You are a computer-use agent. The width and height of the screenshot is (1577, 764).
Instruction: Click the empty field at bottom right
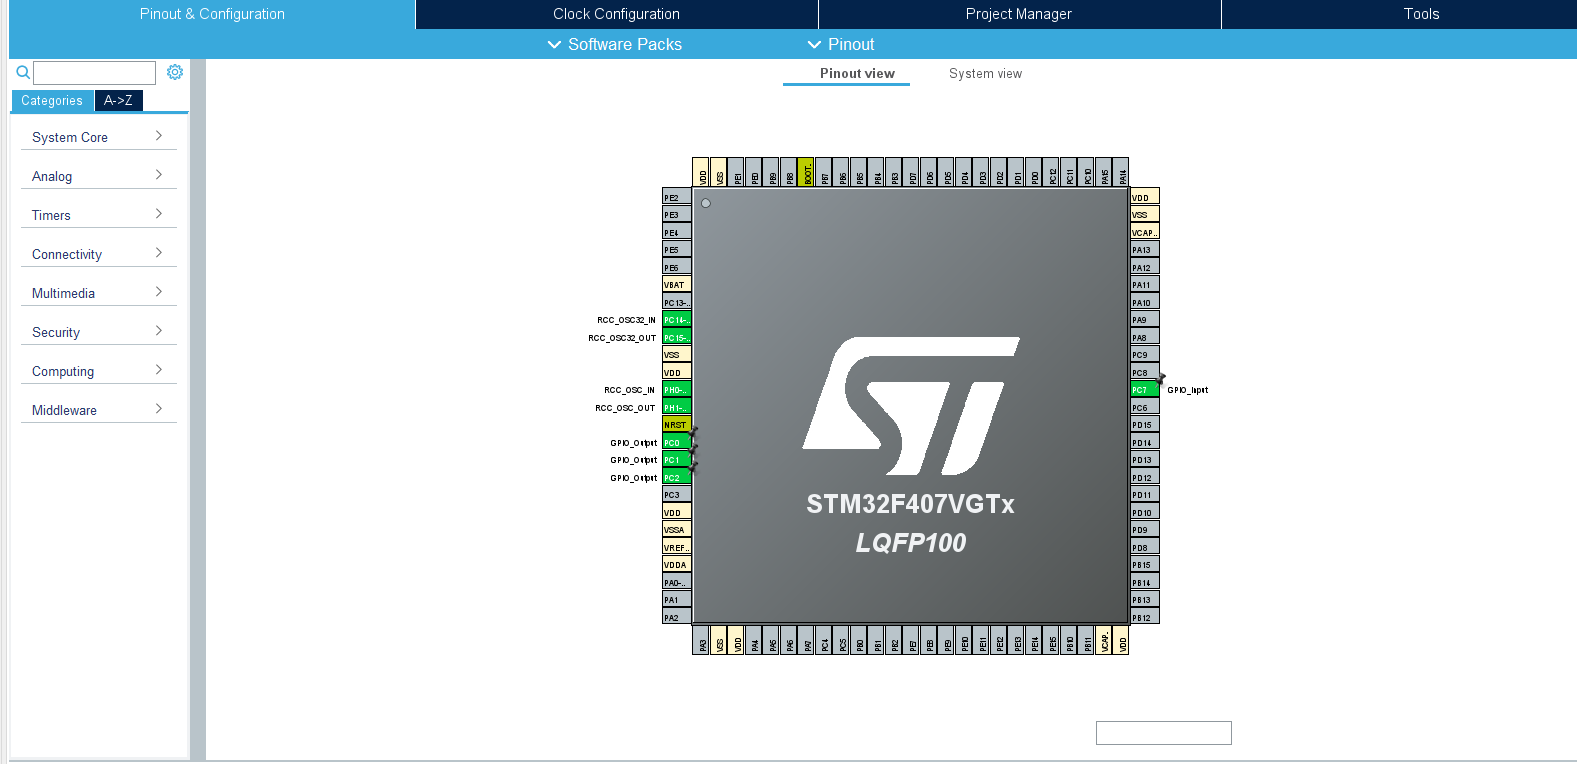(x=1164, y=733)
